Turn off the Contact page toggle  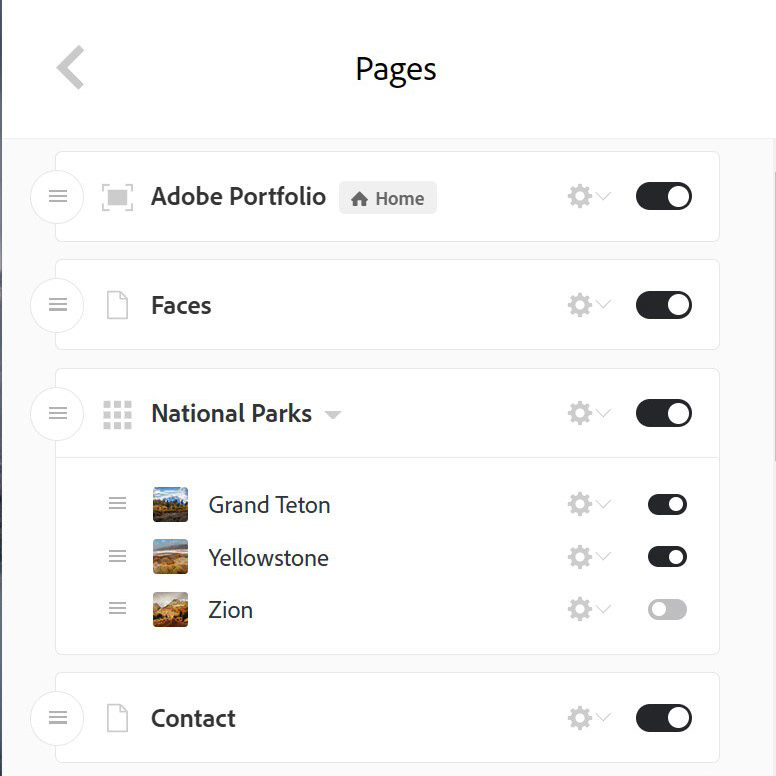click(664, 718)
